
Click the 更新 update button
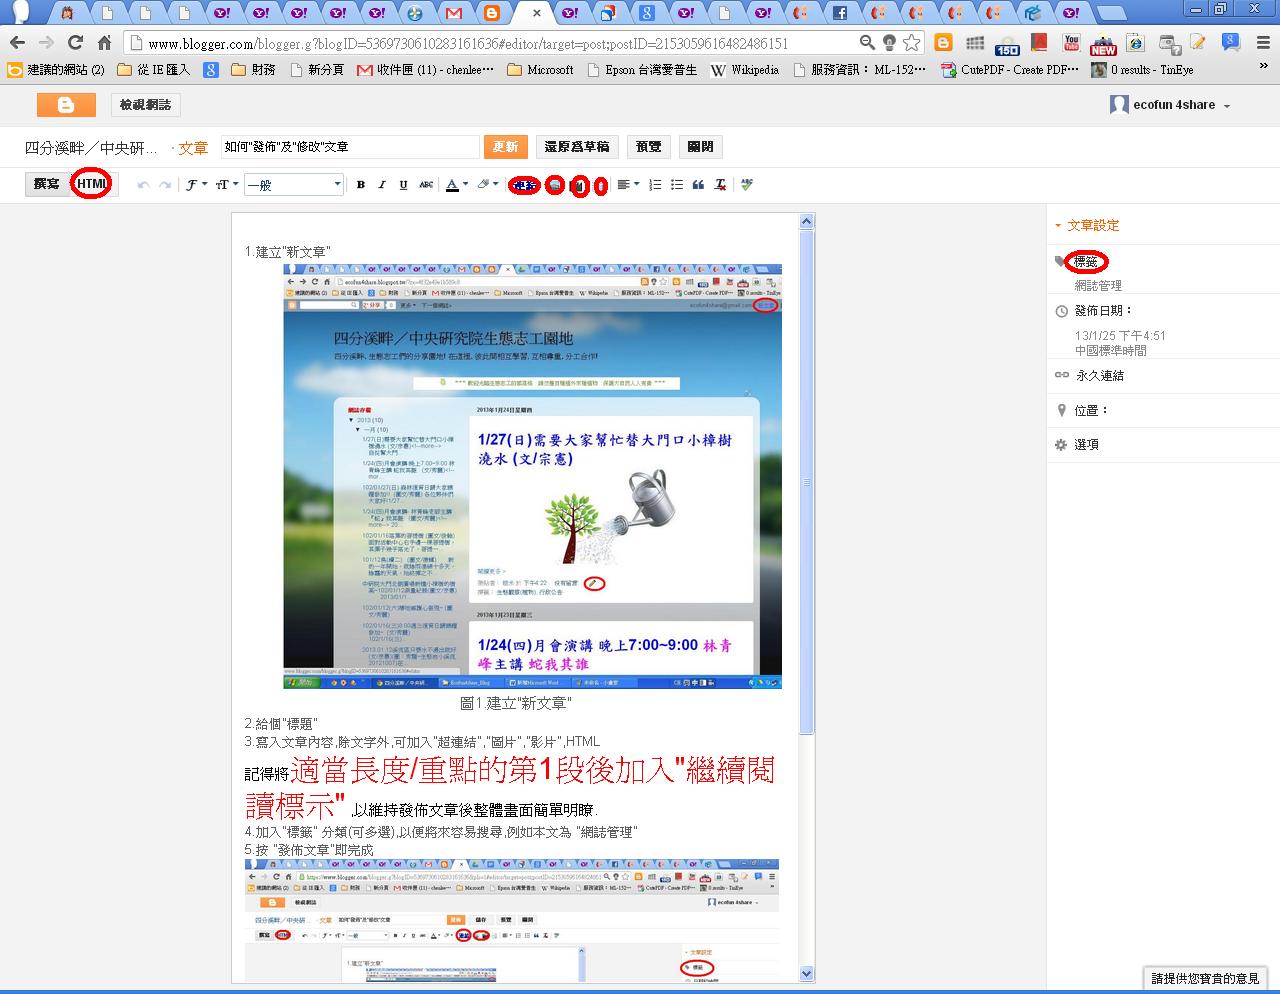point(506,147)
